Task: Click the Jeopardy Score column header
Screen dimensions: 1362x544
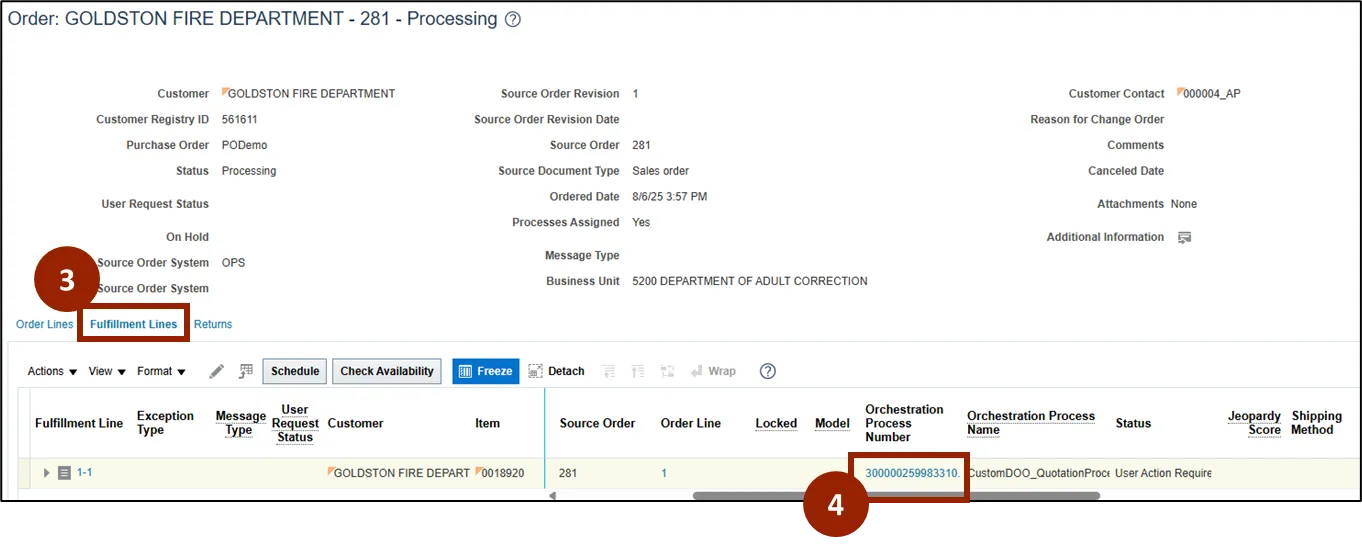Action: (1254, 423)
